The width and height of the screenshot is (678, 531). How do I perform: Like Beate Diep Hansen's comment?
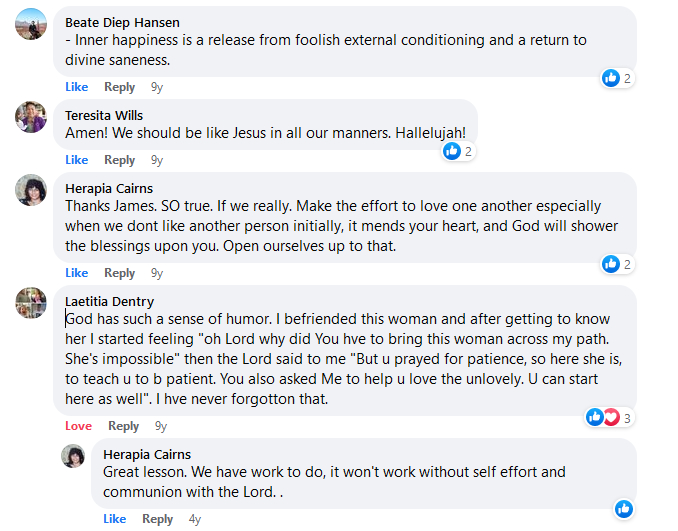[77, 87]
